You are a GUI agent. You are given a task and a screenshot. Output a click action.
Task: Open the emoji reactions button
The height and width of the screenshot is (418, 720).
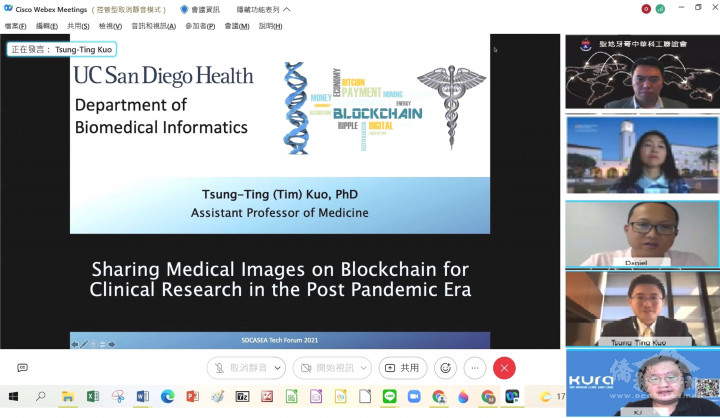pos(446,368)
